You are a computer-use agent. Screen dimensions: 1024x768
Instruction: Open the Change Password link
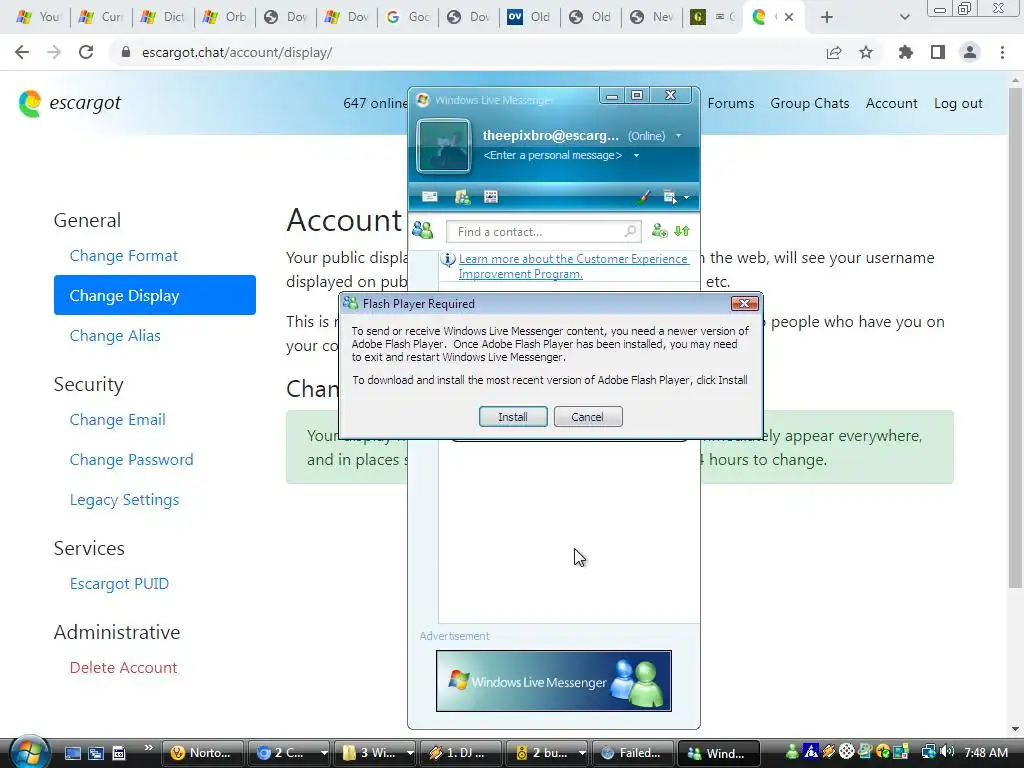pyautogui.click(x=131, y=459)
